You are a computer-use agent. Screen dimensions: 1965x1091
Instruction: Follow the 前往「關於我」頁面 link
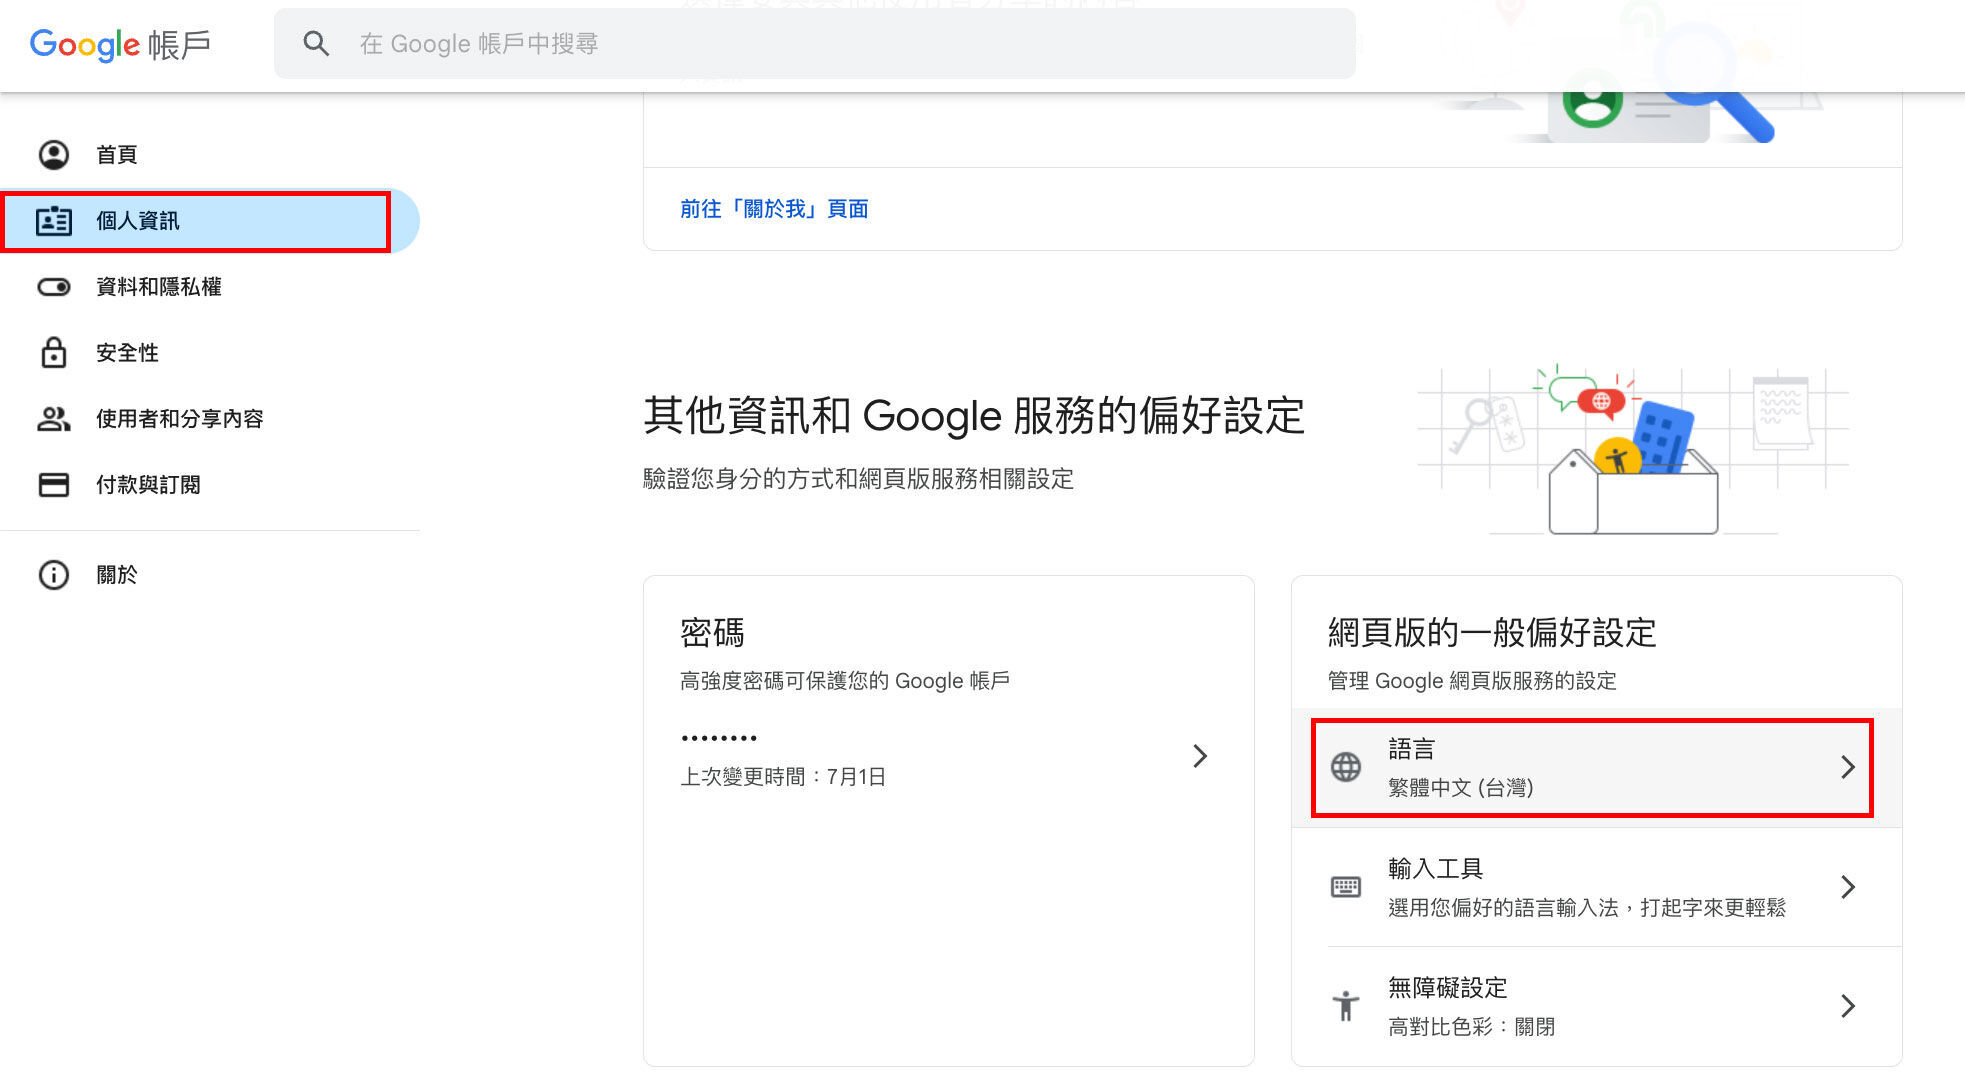tap(774, 208)
